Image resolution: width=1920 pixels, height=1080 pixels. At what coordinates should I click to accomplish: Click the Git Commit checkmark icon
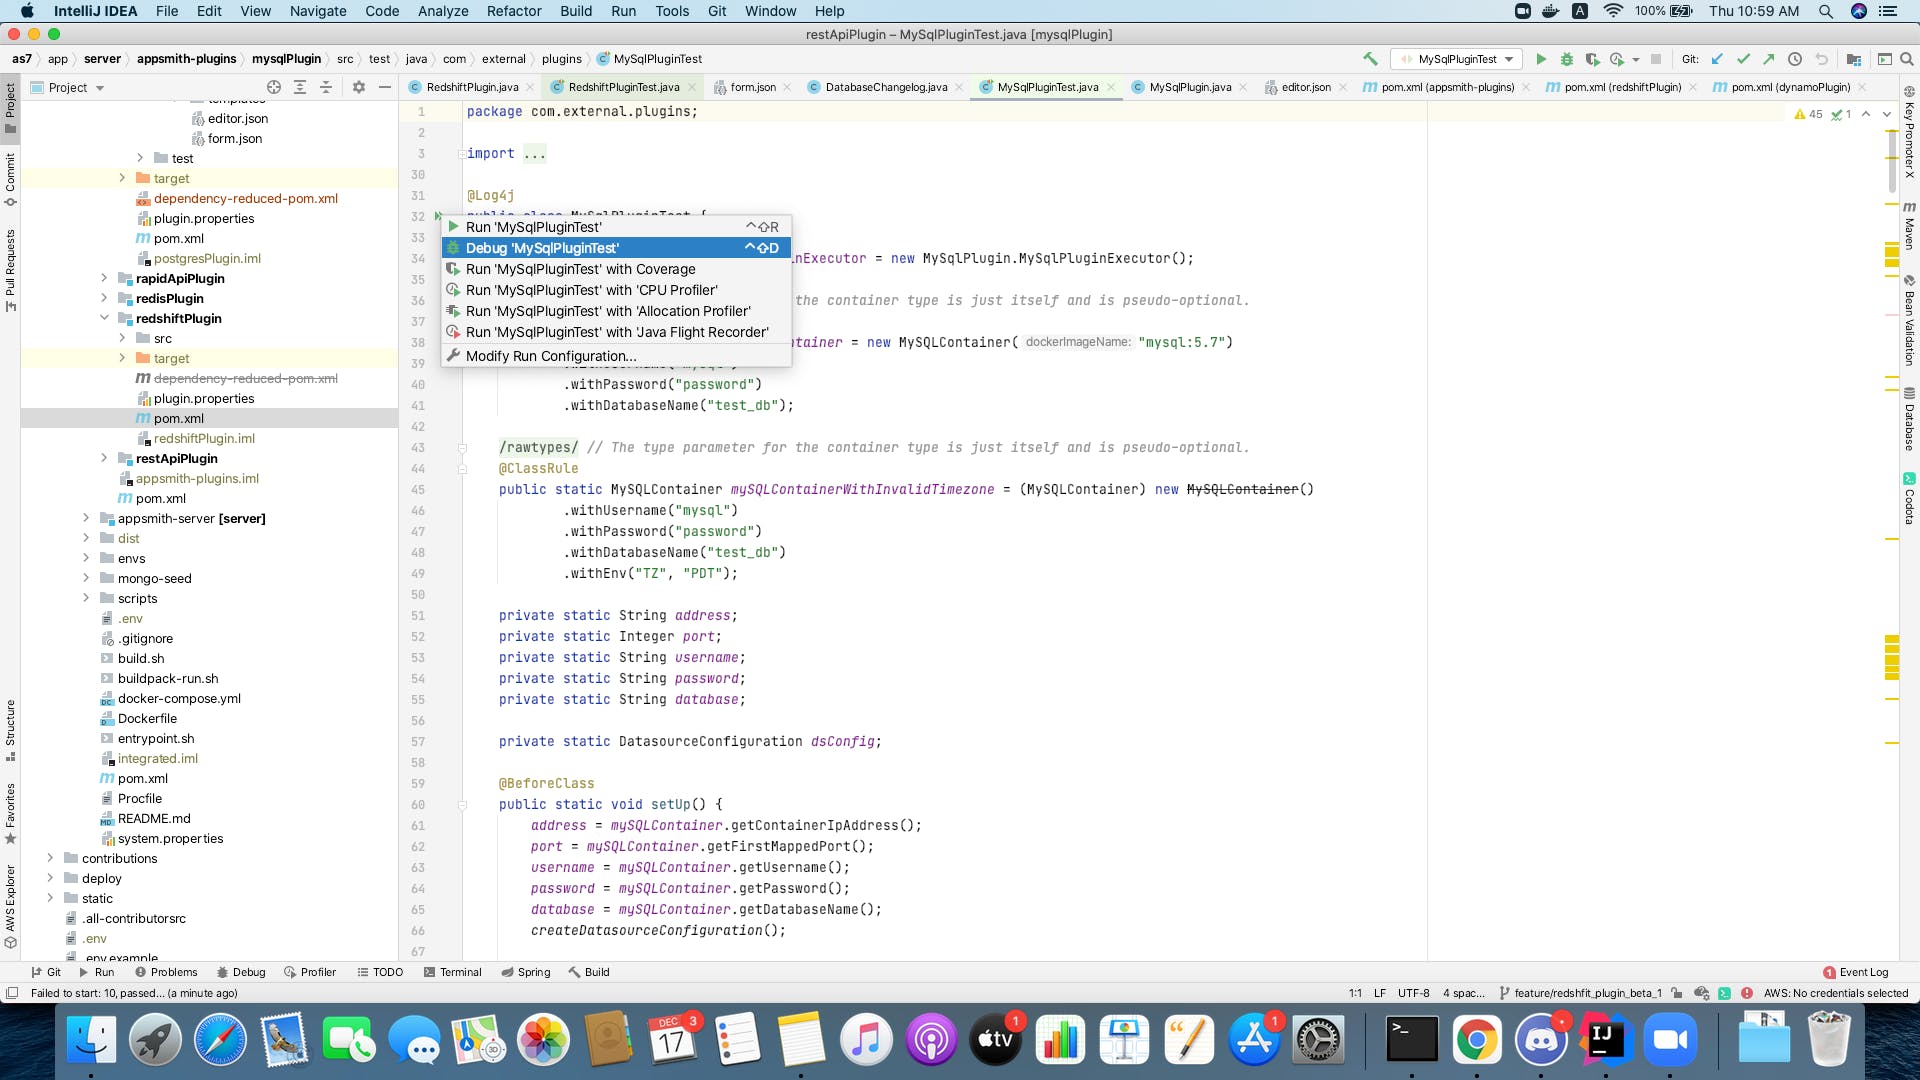click(x=1743, y=59)
